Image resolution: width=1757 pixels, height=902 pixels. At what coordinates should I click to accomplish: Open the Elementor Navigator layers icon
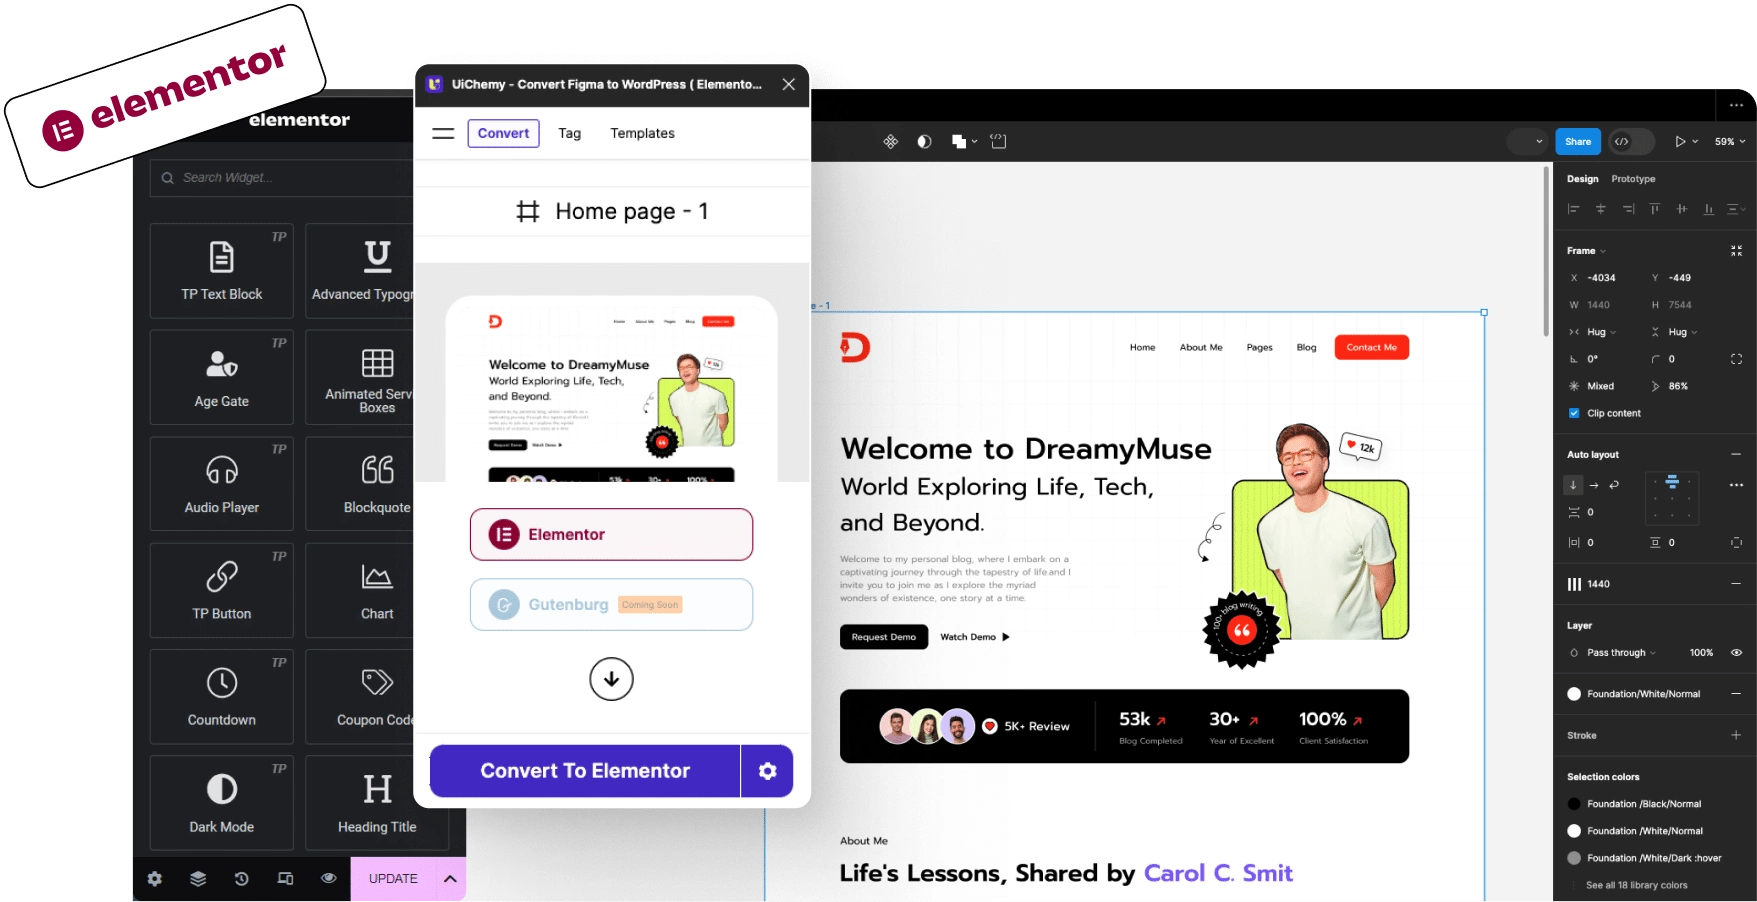tap(198, 878)
